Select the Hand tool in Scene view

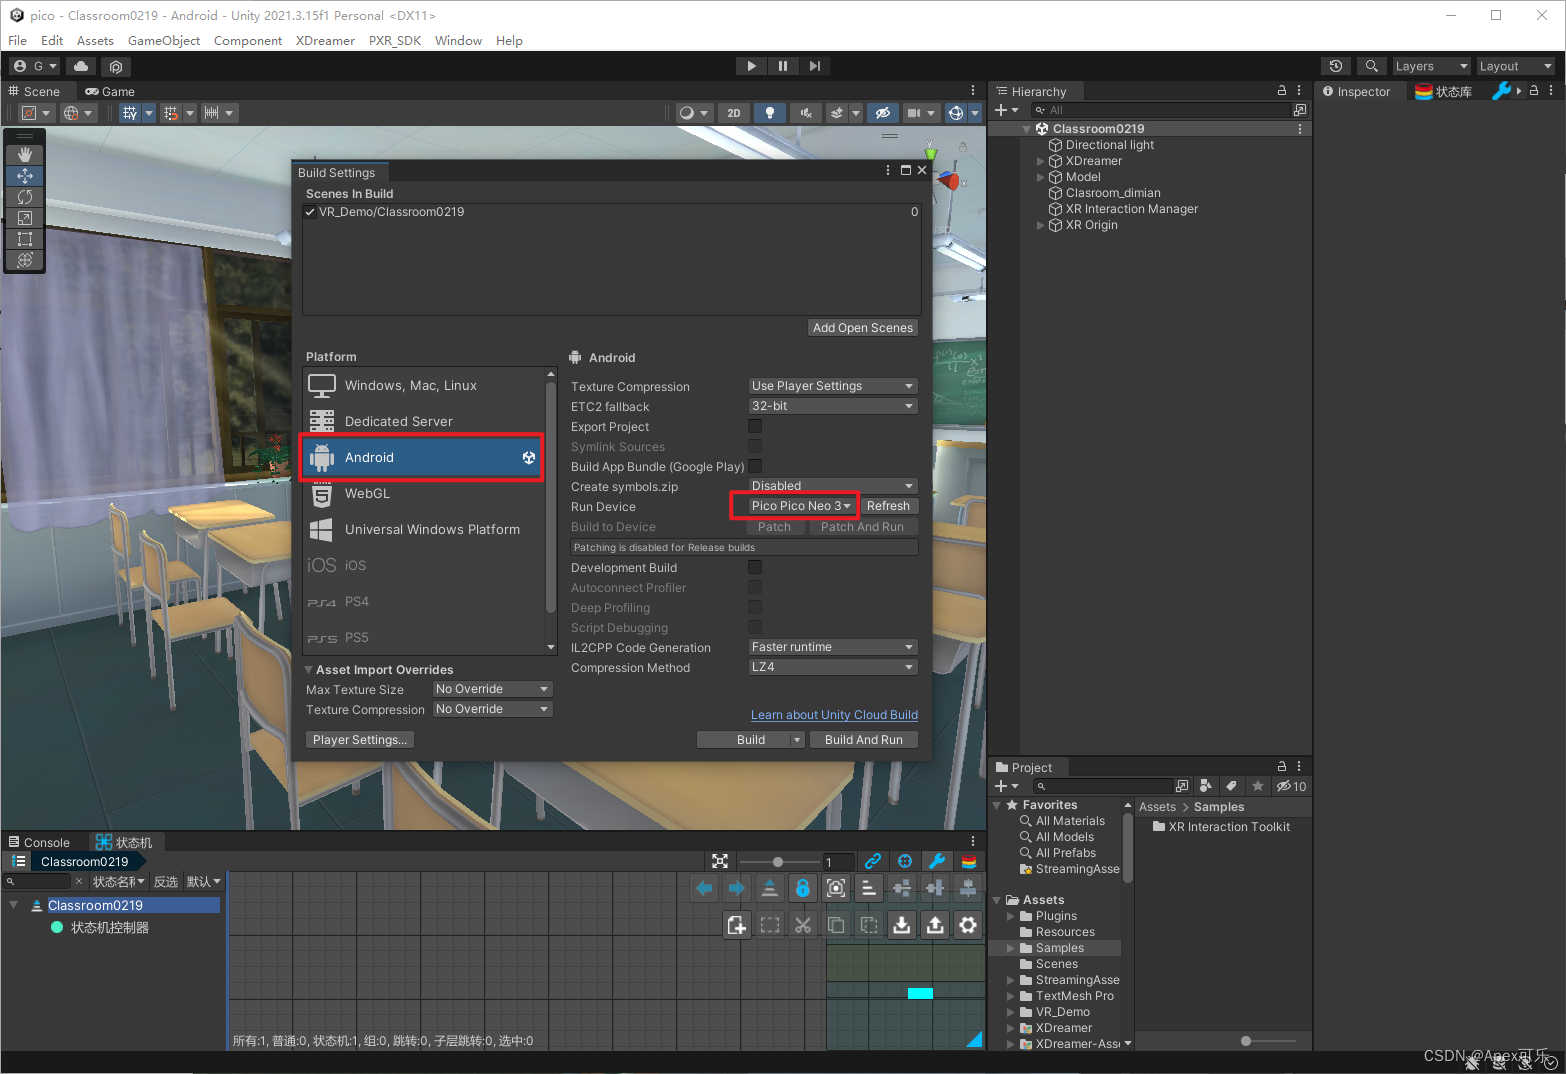[x=25, y=155]
